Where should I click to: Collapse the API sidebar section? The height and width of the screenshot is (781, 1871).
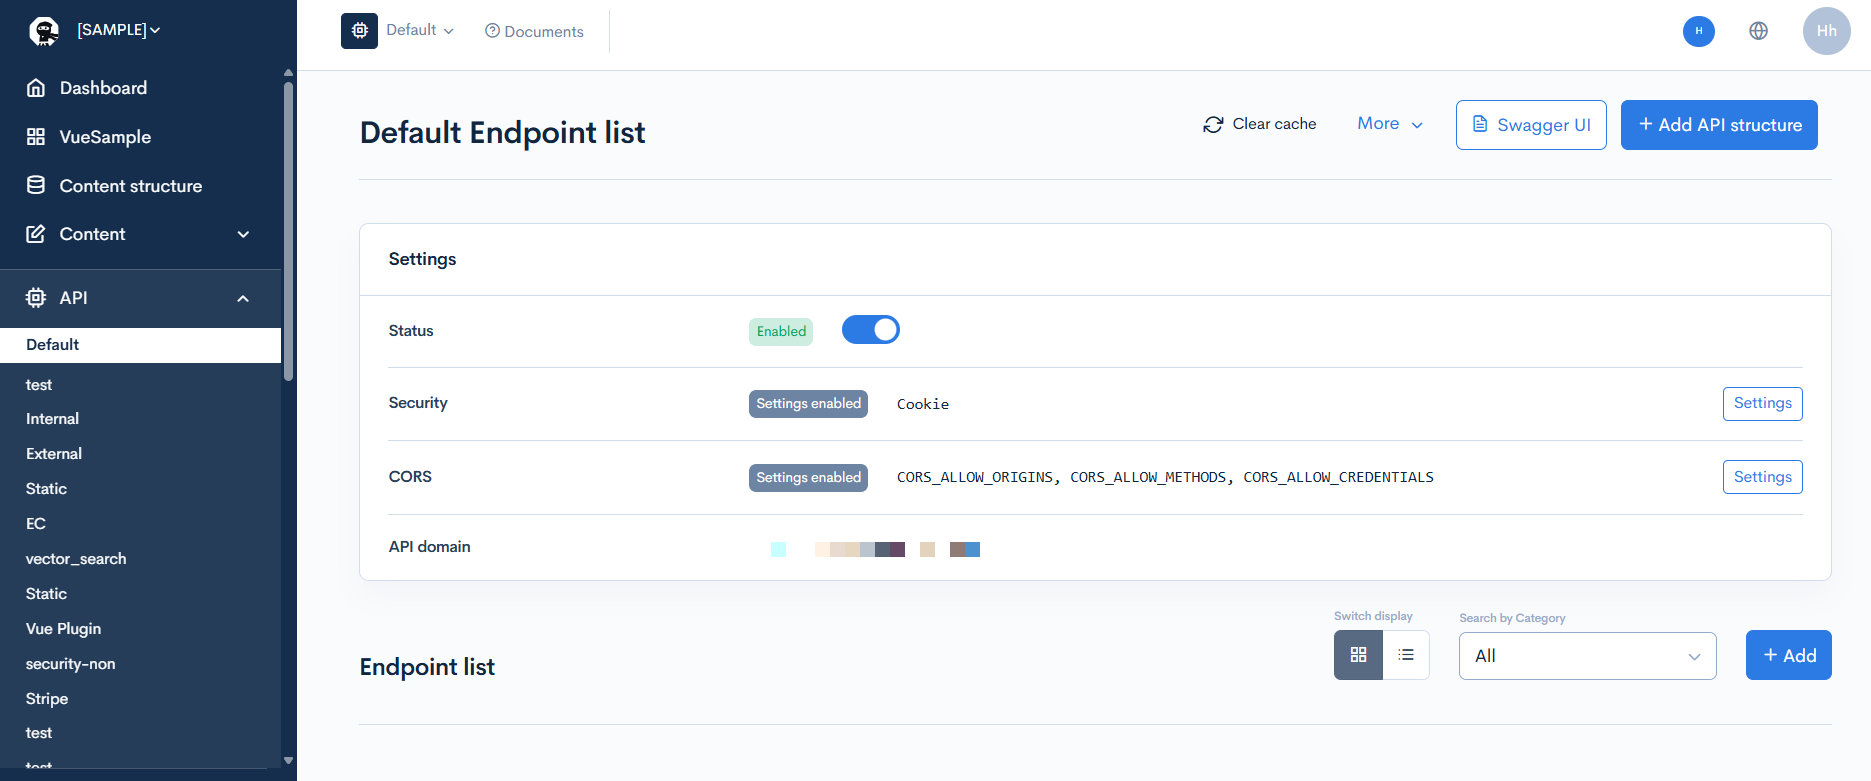(243, 298)
